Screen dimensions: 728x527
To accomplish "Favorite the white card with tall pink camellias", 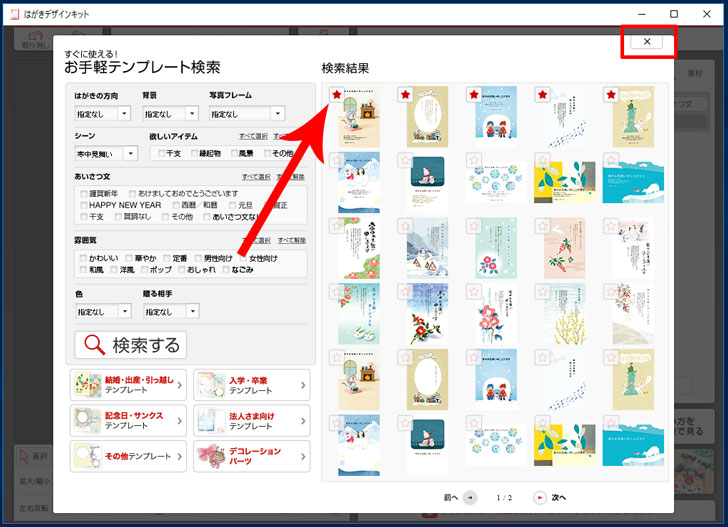I will (474, 292).
